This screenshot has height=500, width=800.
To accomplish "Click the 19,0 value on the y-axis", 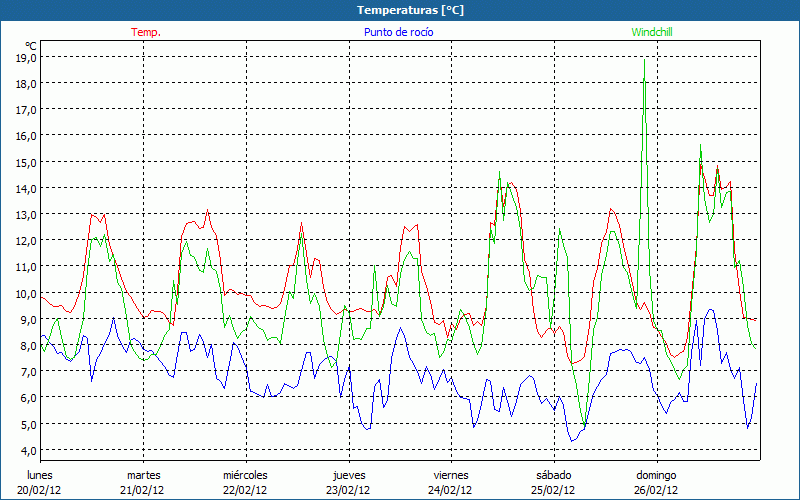I will [x=27, y=58].
